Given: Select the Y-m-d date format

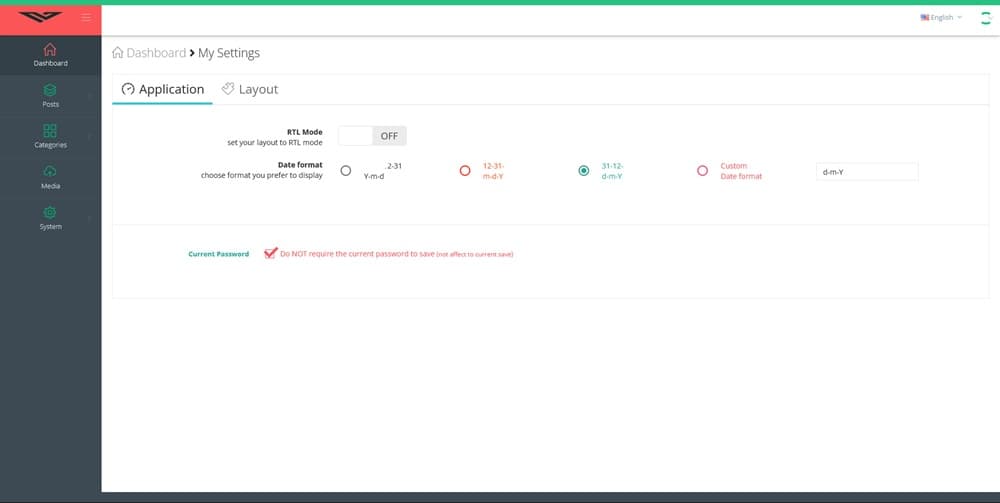Looking at the screenshot, I should pyautogui.click(x=346, y=171).
